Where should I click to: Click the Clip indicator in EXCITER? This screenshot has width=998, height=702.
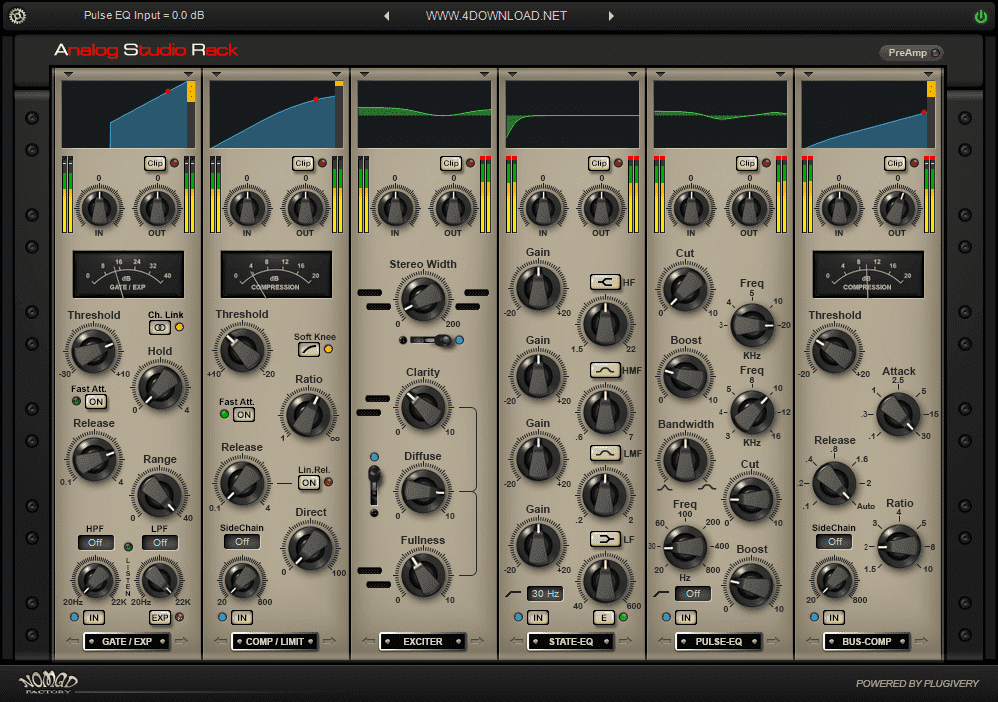tap(451, 164)
